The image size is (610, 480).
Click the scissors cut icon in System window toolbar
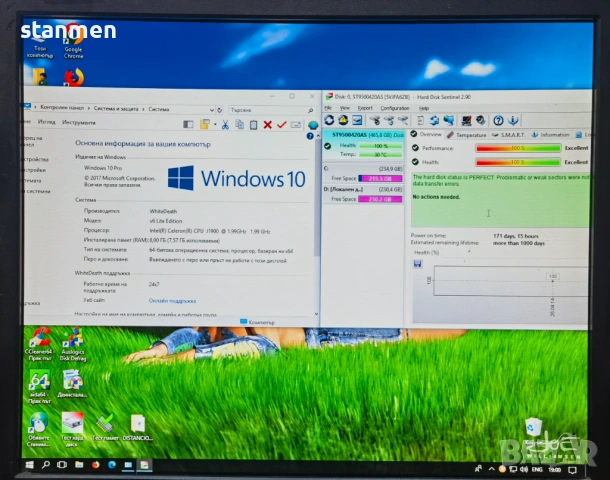pyautogui.click(x=226, y=124)
